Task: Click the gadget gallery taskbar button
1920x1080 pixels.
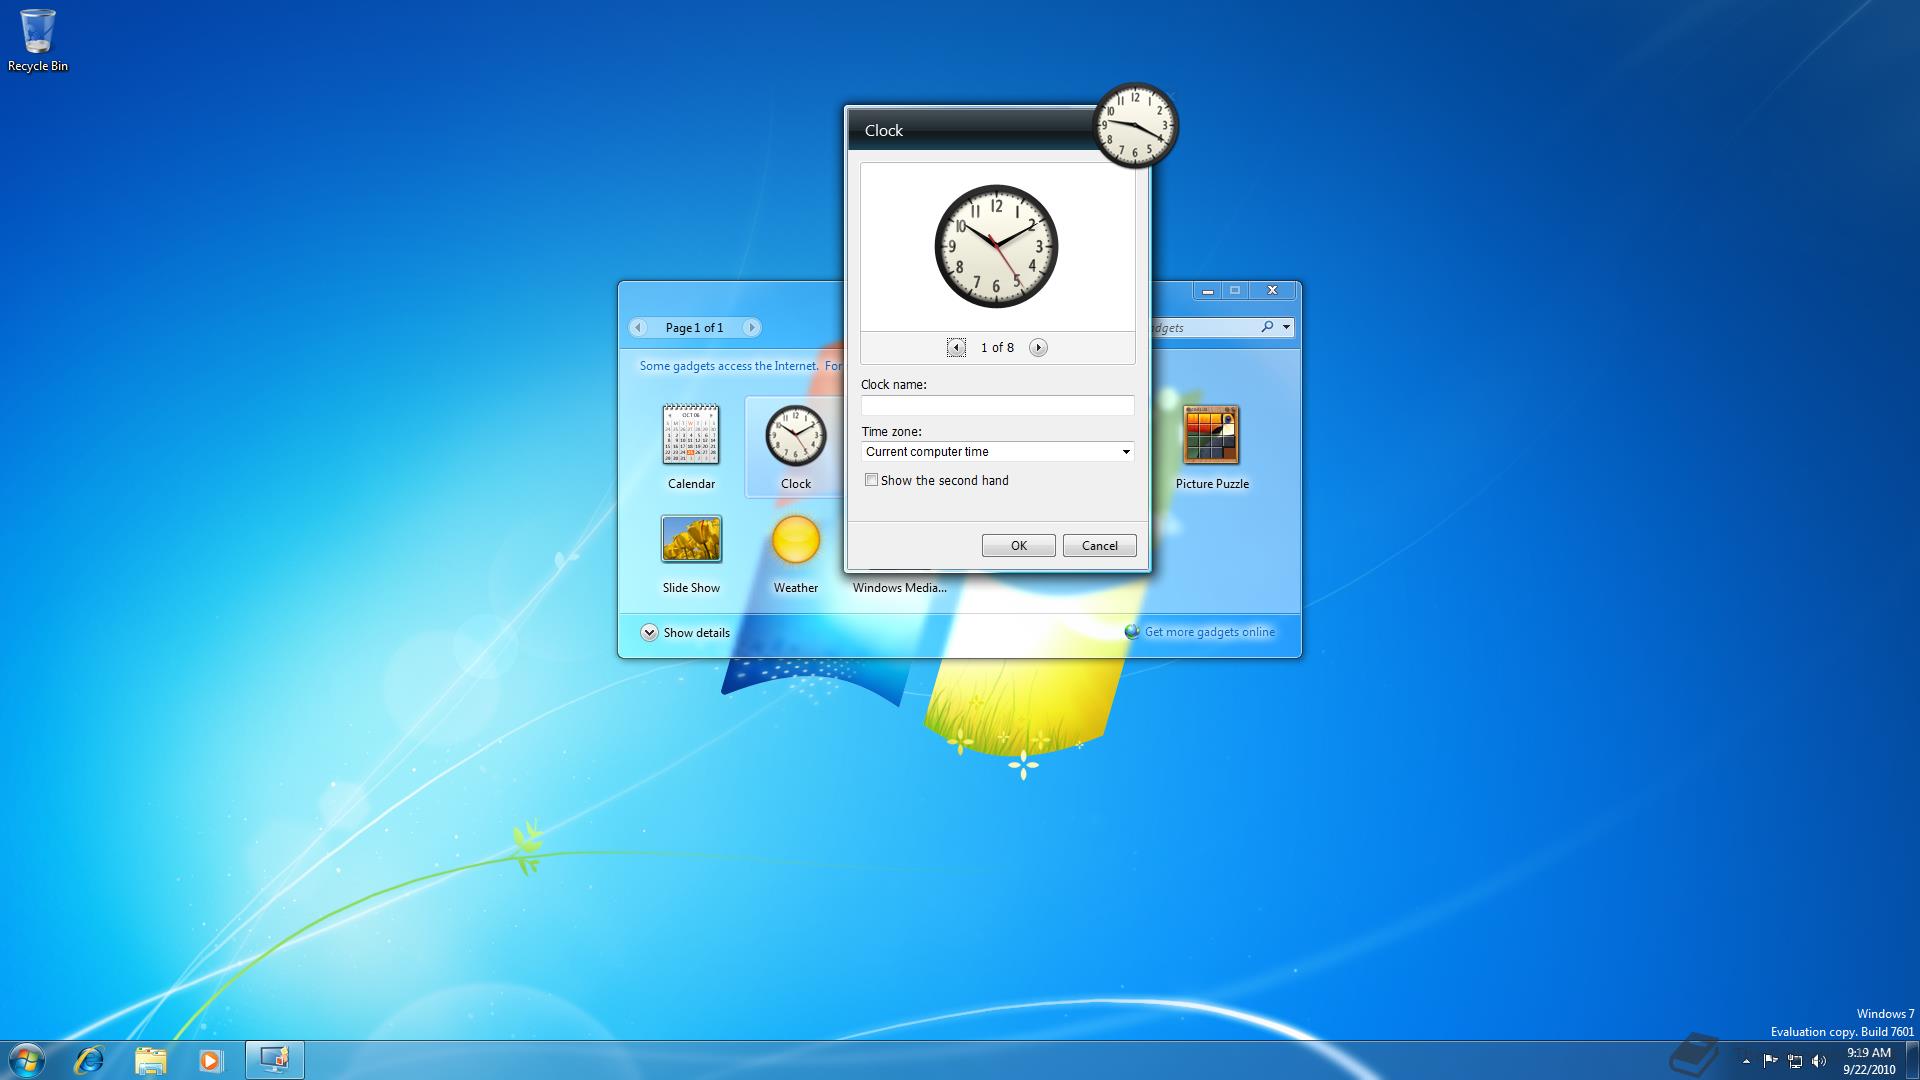Action: click(274, 1059)
